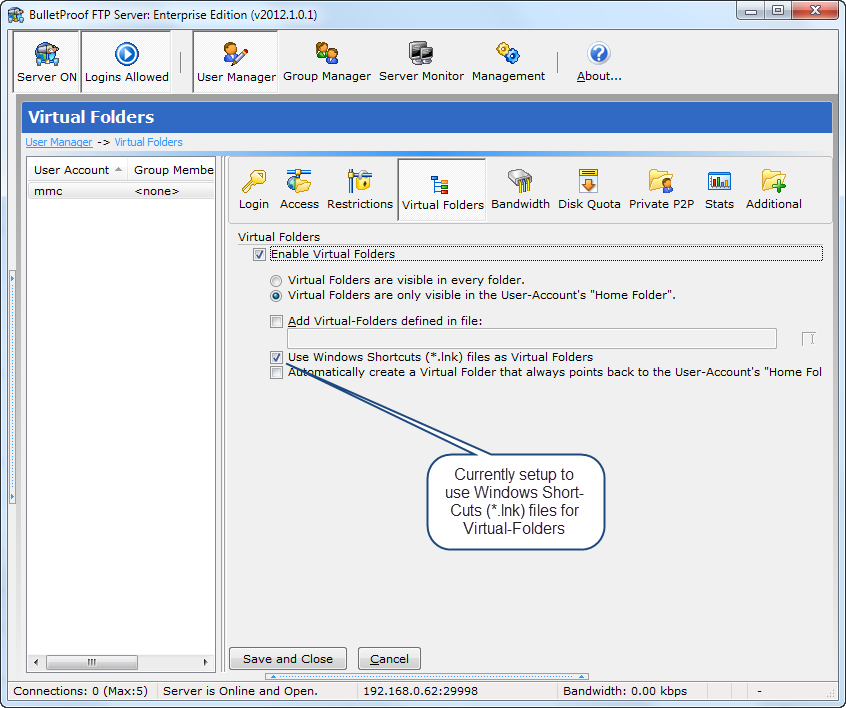Click Connections: 0 (Max:5) status

(x=80, y=691)
